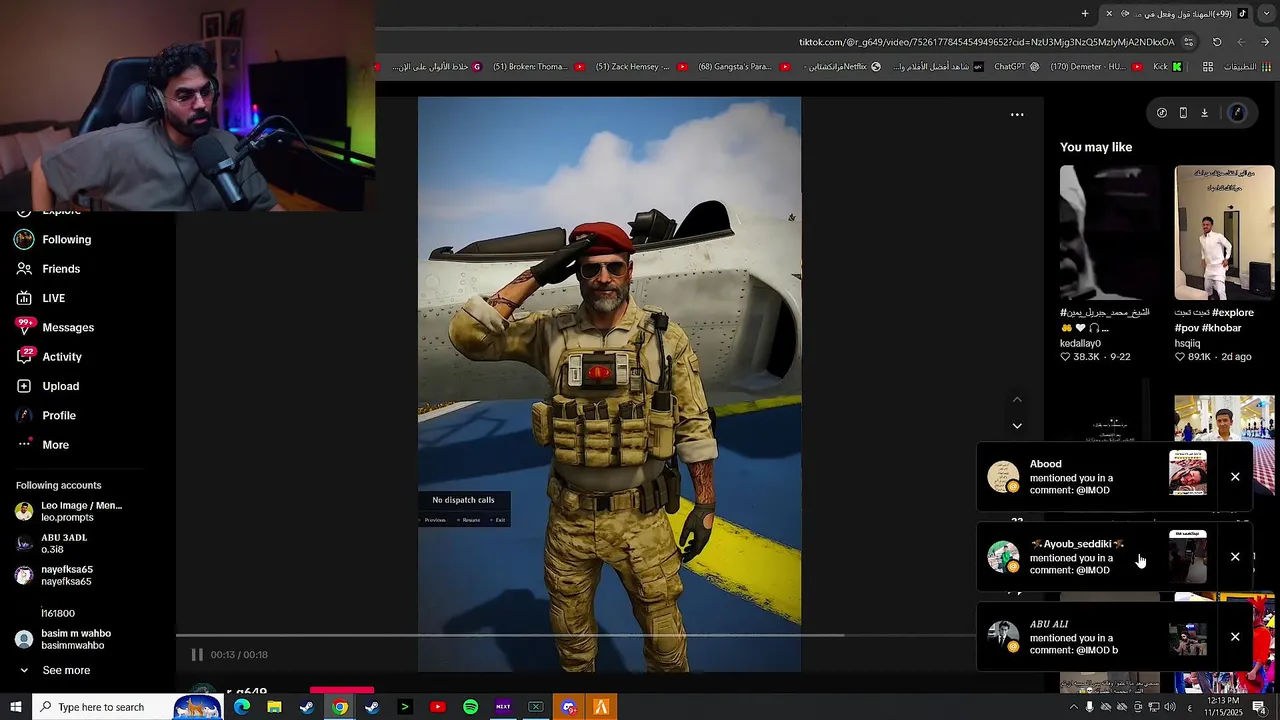Open YouTube app from taskbar
This screenshot has height=720, width=1280.
[438, 707]
